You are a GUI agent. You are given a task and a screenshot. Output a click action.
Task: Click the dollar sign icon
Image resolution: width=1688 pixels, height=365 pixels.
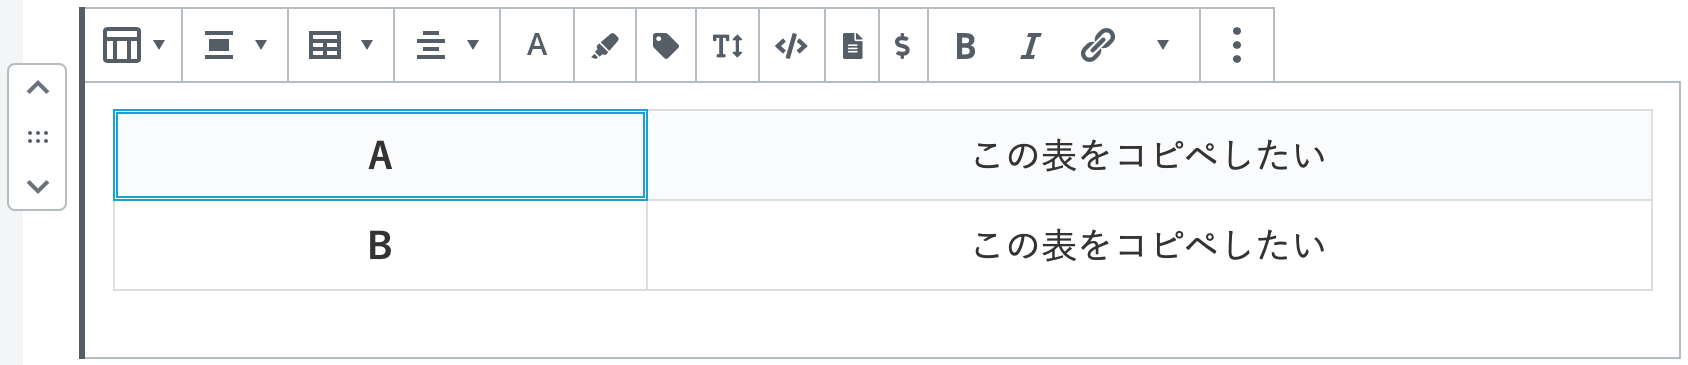pyautogui.click(x=902, y=45)
